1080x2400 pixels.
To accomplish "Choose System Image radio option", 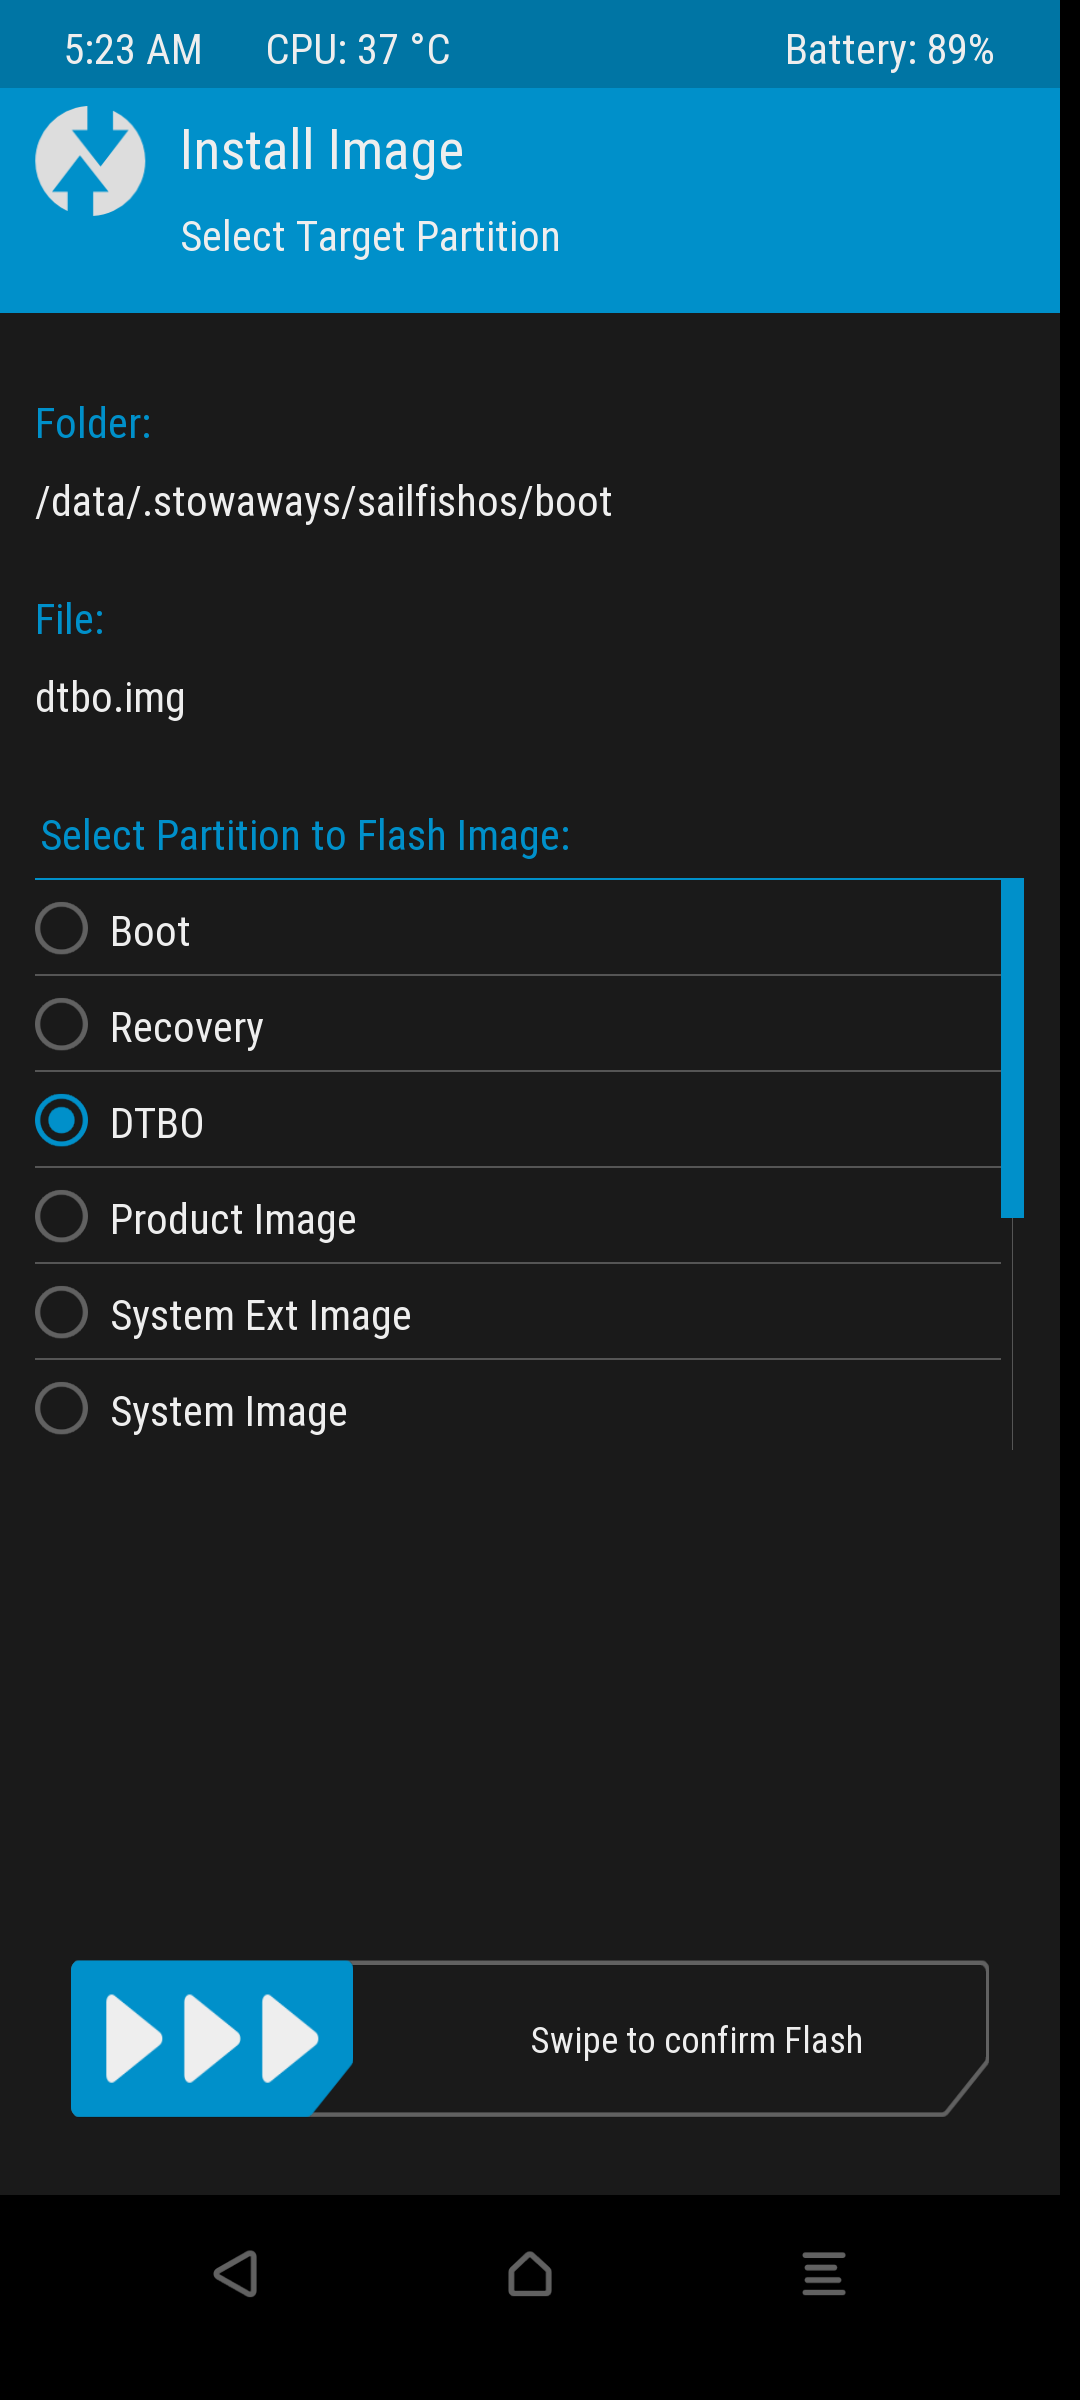I will click(62, 1408).
